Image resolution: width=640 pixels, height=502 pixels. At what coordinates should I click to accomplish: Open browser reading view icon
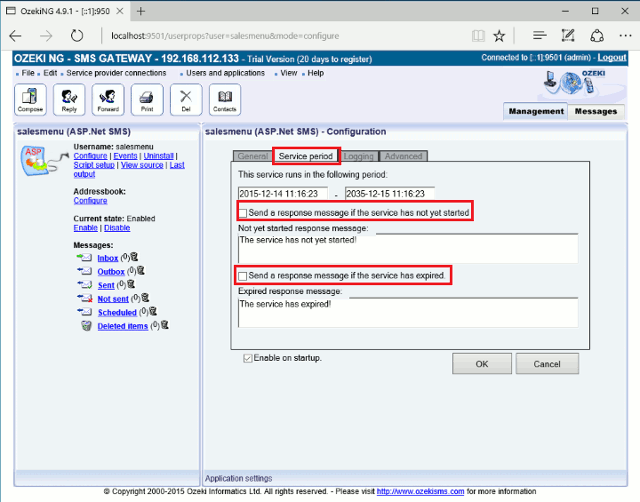pos(478,36)
